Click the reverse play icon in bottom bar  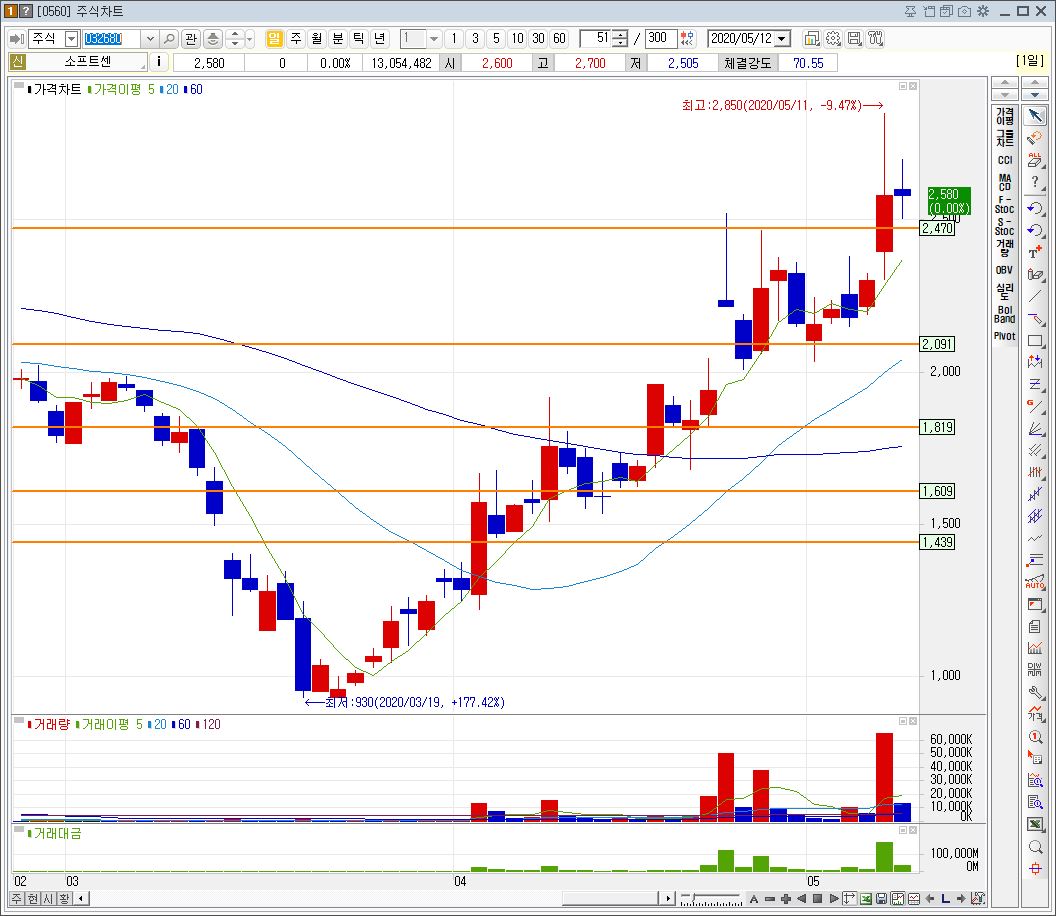point(801,898)
